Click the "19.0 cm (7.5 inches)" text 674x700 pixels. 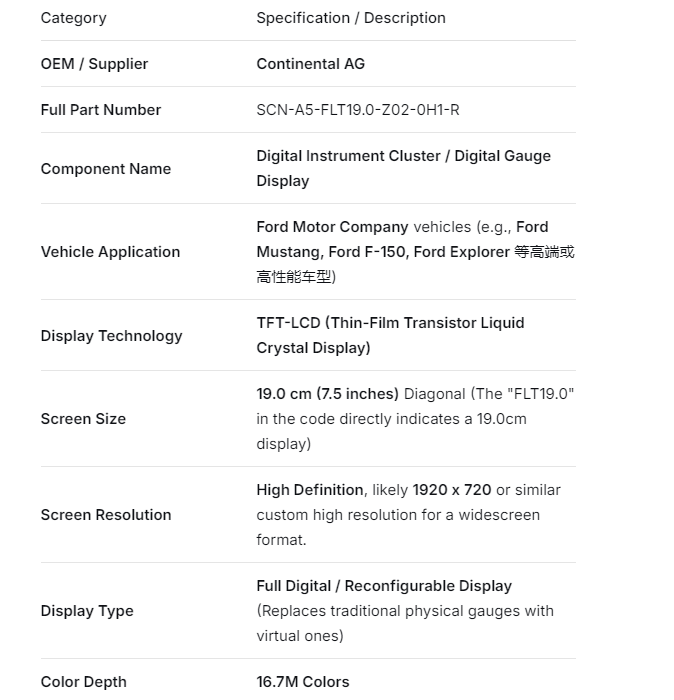tap(327, 394)
